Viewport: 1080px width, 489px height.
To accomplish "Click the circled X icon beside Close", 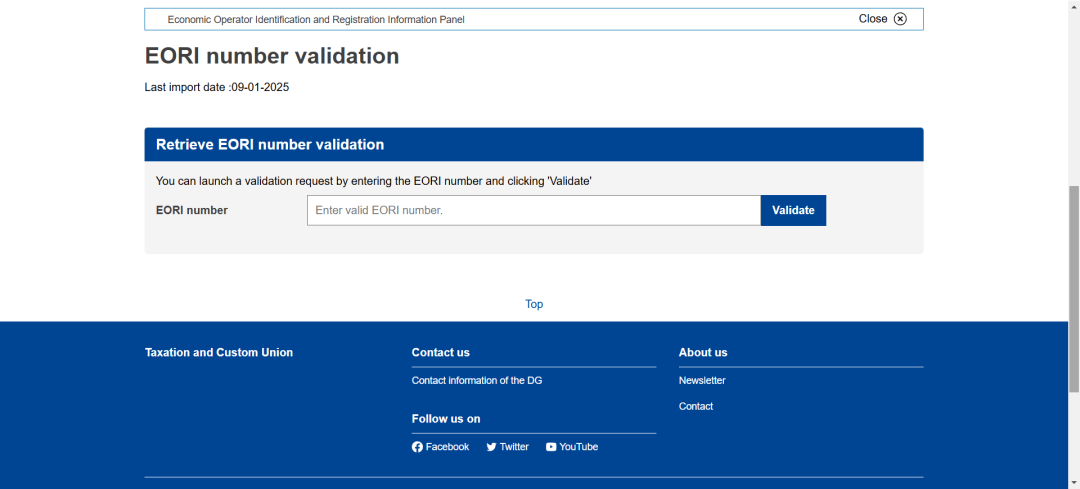I will tap(900, 19).
